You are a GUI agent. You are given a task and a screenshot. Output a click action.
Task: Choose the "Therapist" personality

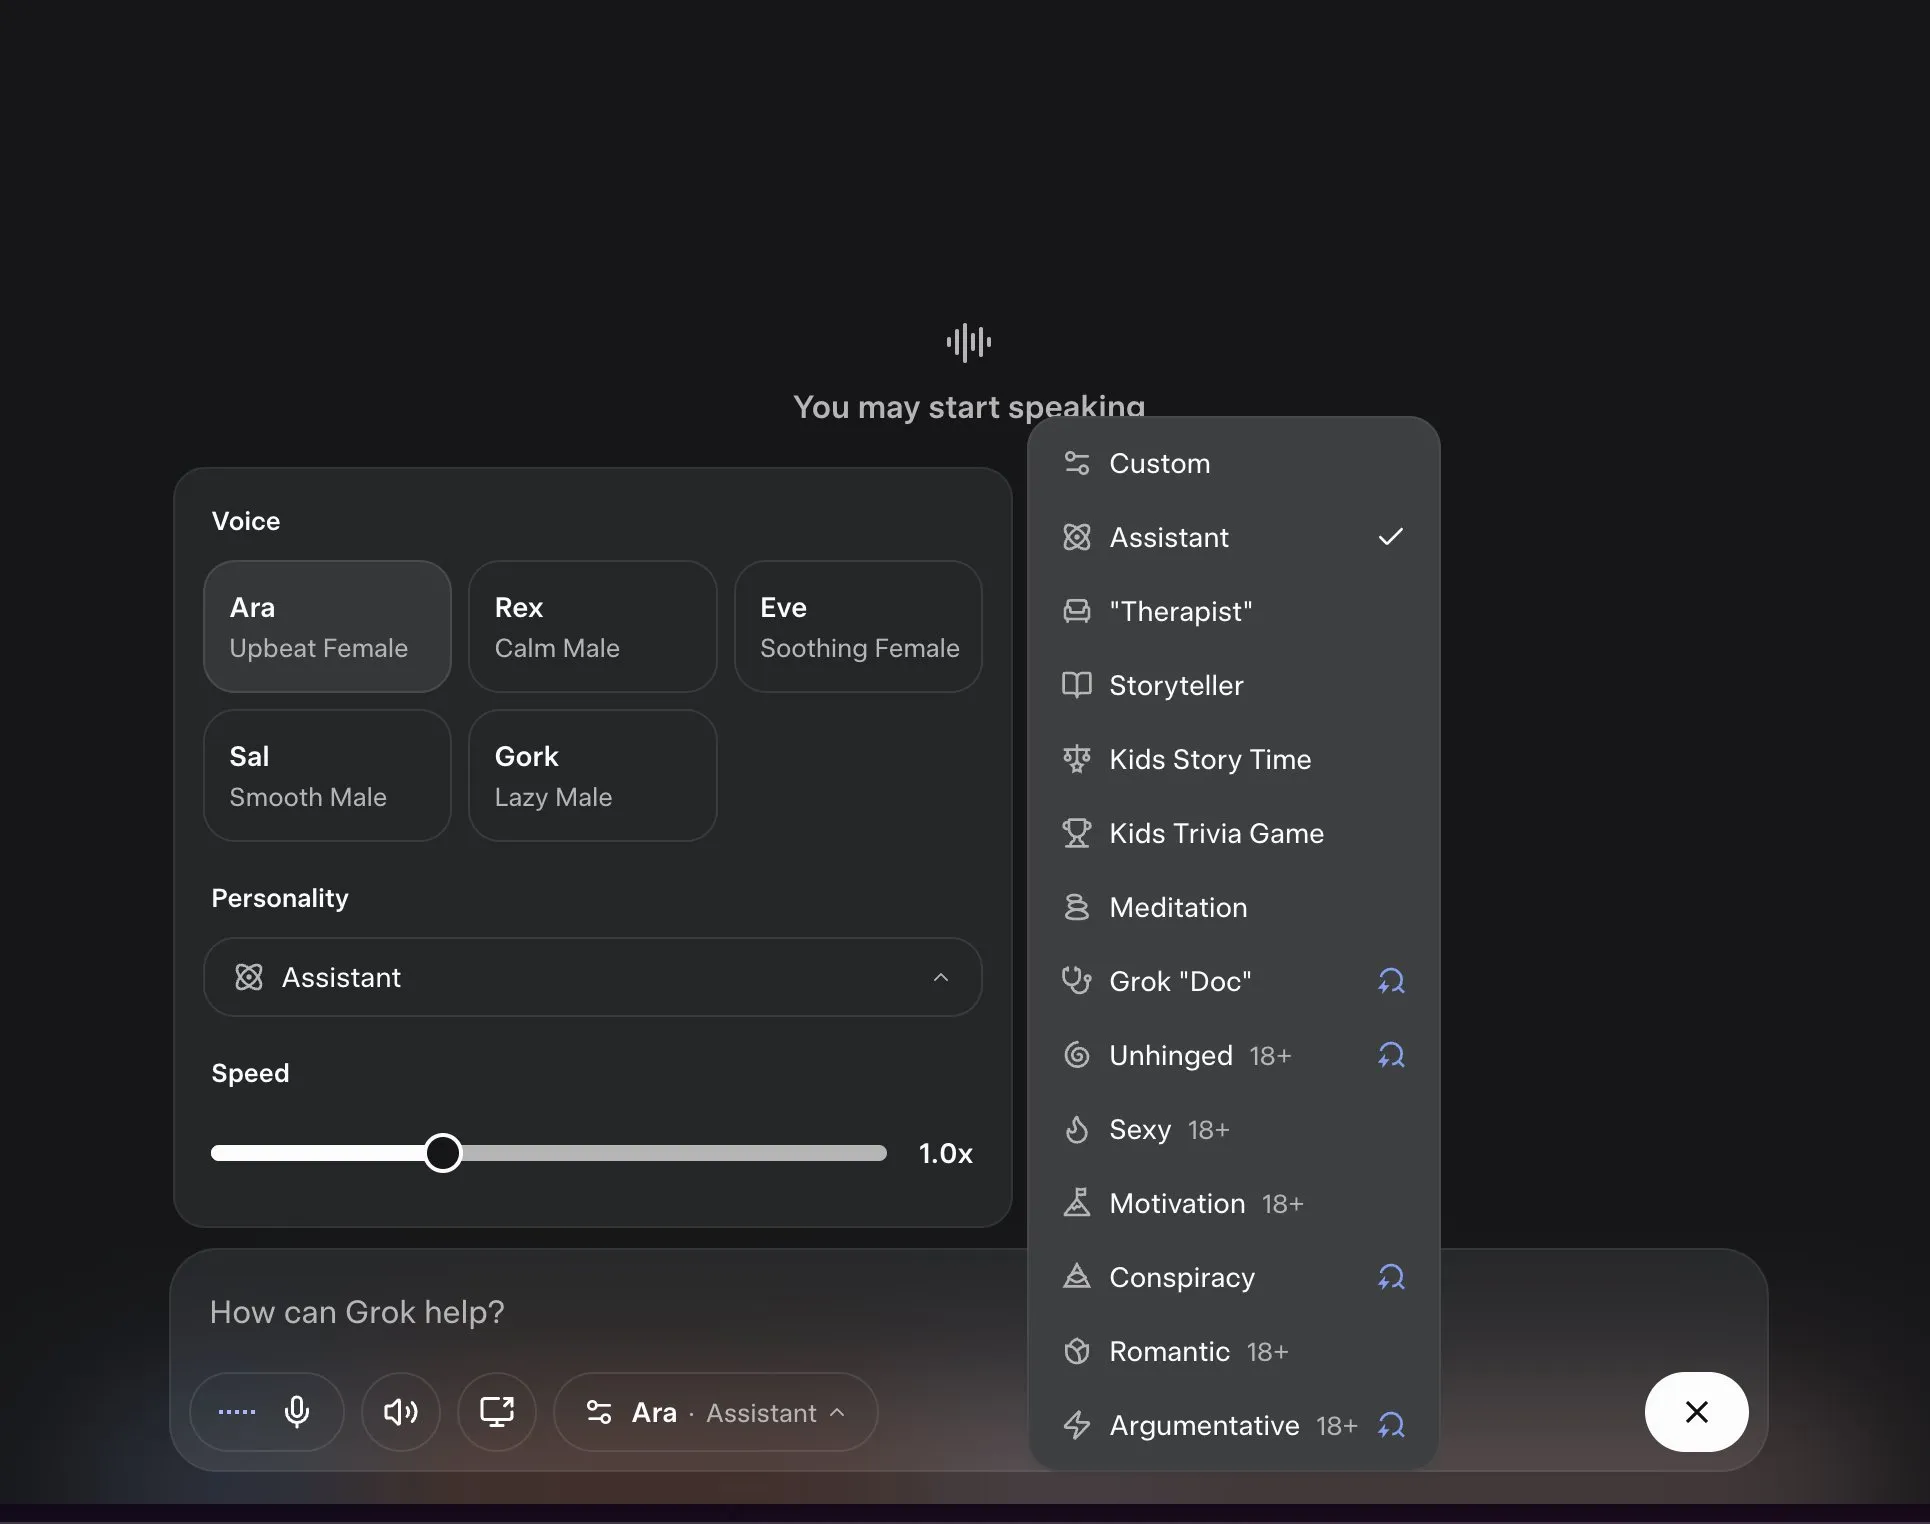(x=1234, y=611)
